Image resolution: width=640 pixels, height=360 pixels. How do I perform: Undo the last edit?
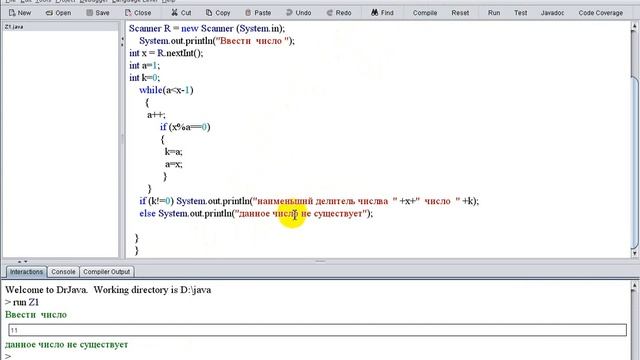pos(299,13)
